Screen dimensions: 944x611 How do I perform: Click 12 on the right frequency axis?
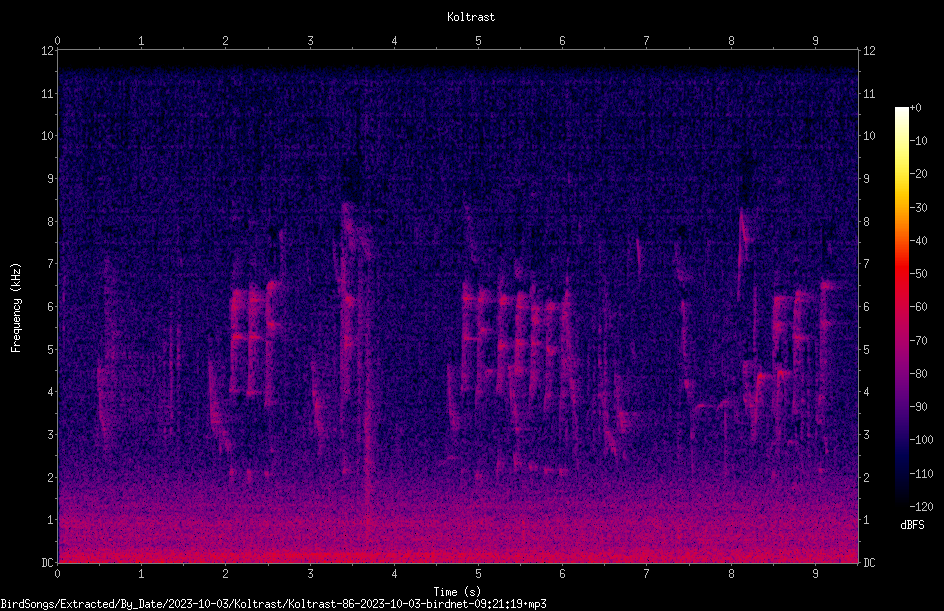[869, 51]
